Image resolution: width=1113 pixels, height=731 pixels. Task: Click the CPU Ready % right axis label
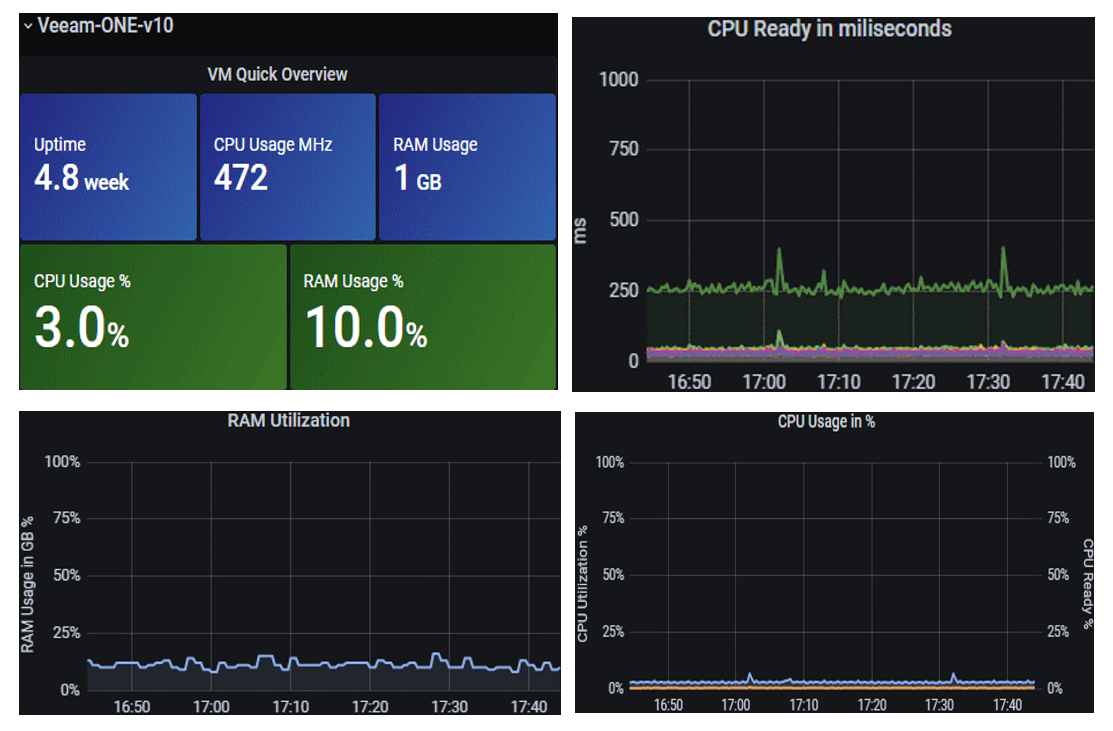pos(1087,584)
